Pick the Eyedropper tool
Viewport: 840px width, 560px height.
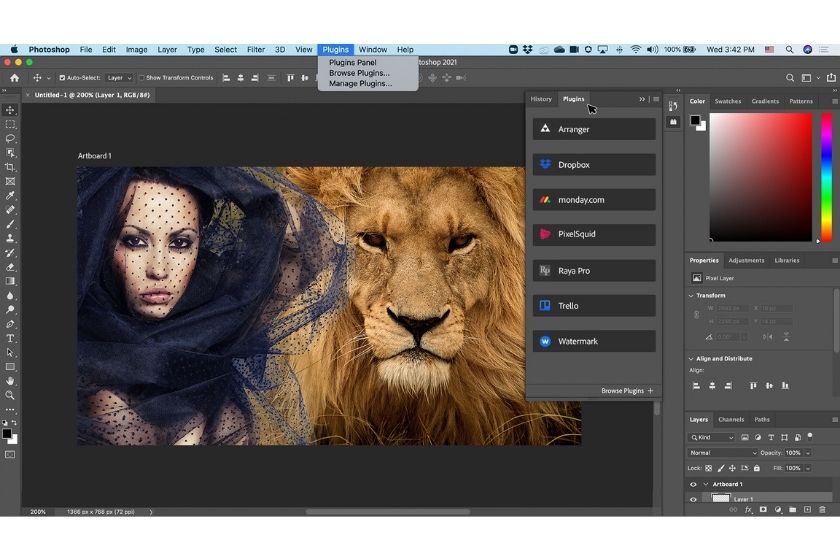tap(11, 196)
